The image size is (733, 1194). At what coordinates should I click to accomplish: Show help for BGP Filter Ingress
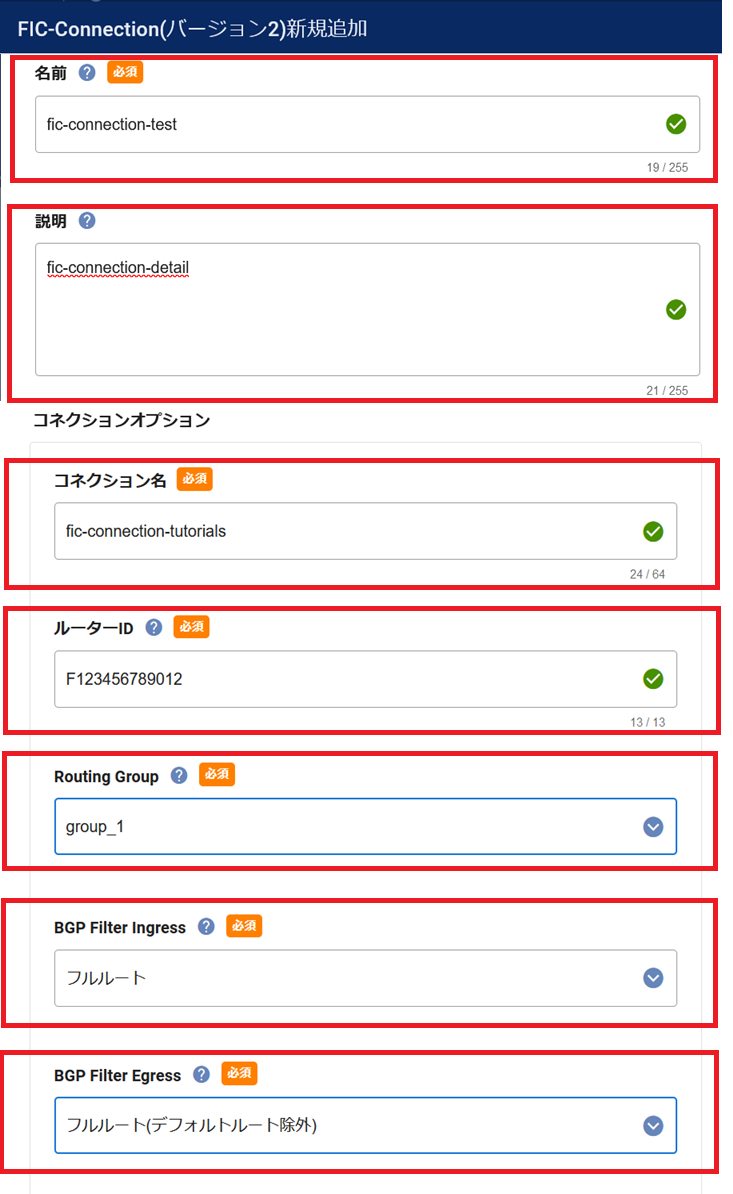pos(206,926)
